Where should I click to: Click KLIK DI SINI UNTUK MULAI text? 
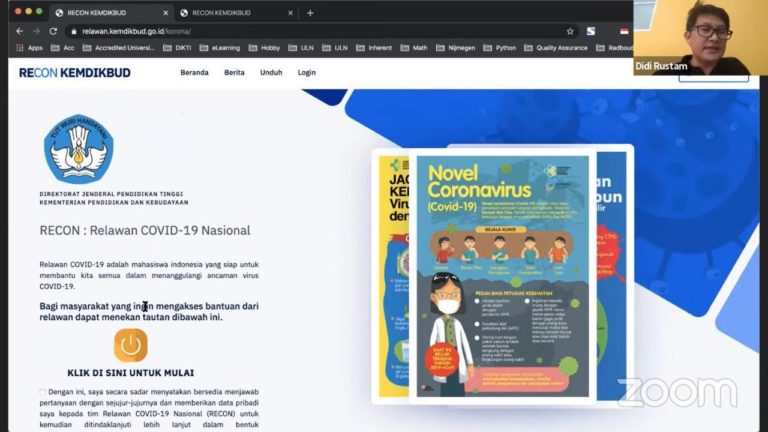131,373
